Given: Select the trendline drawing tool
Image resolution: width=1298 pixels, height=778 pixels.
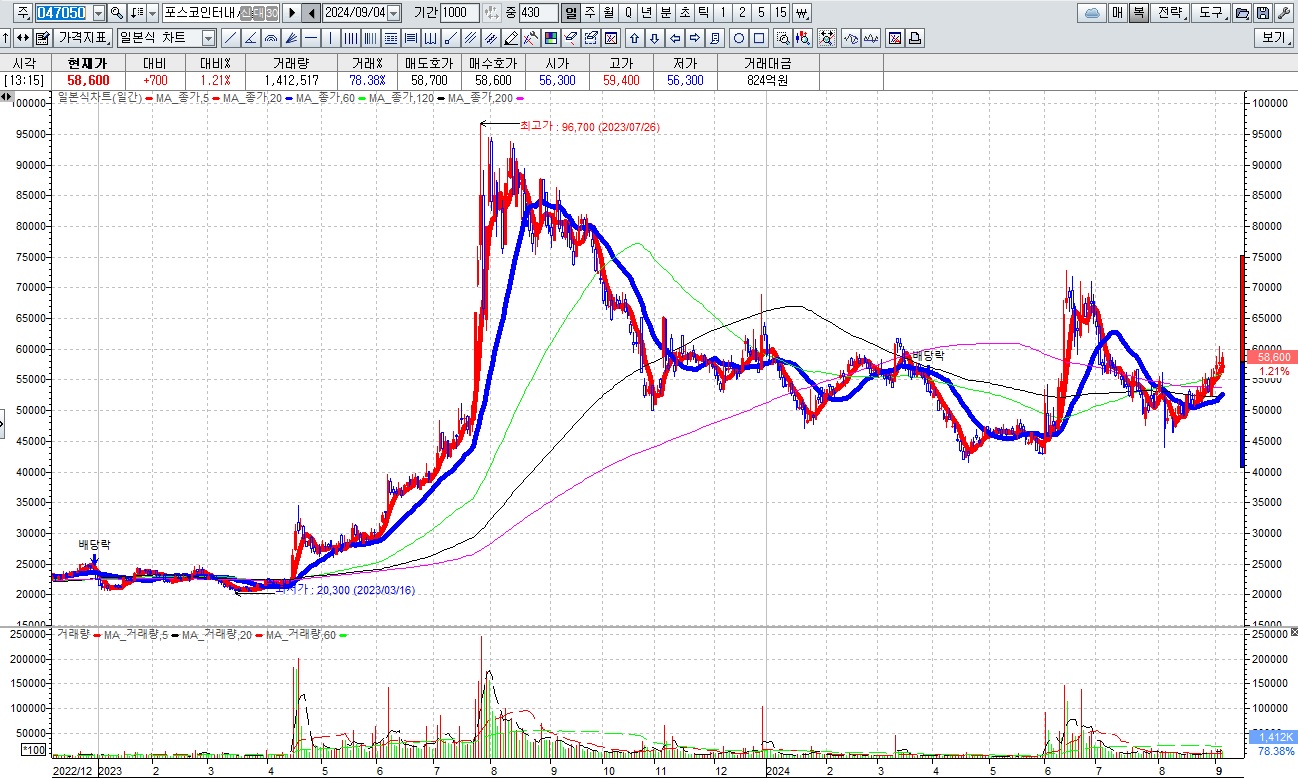Looking at the screenshot, I should coord(230,38).
